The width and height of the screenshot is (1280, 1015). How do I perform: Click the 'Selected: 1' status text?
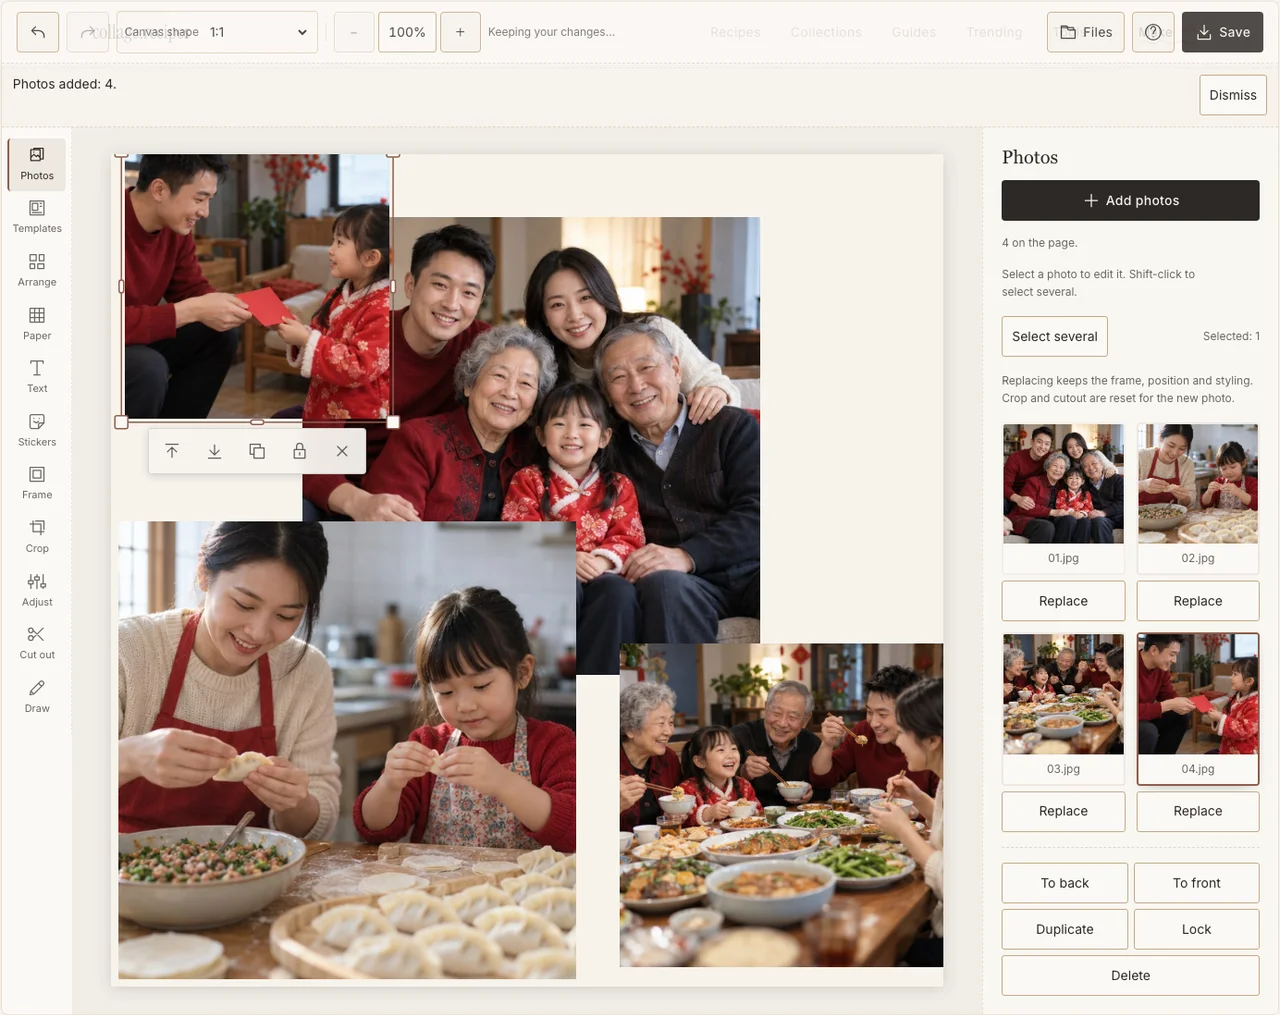(1231, 336)
